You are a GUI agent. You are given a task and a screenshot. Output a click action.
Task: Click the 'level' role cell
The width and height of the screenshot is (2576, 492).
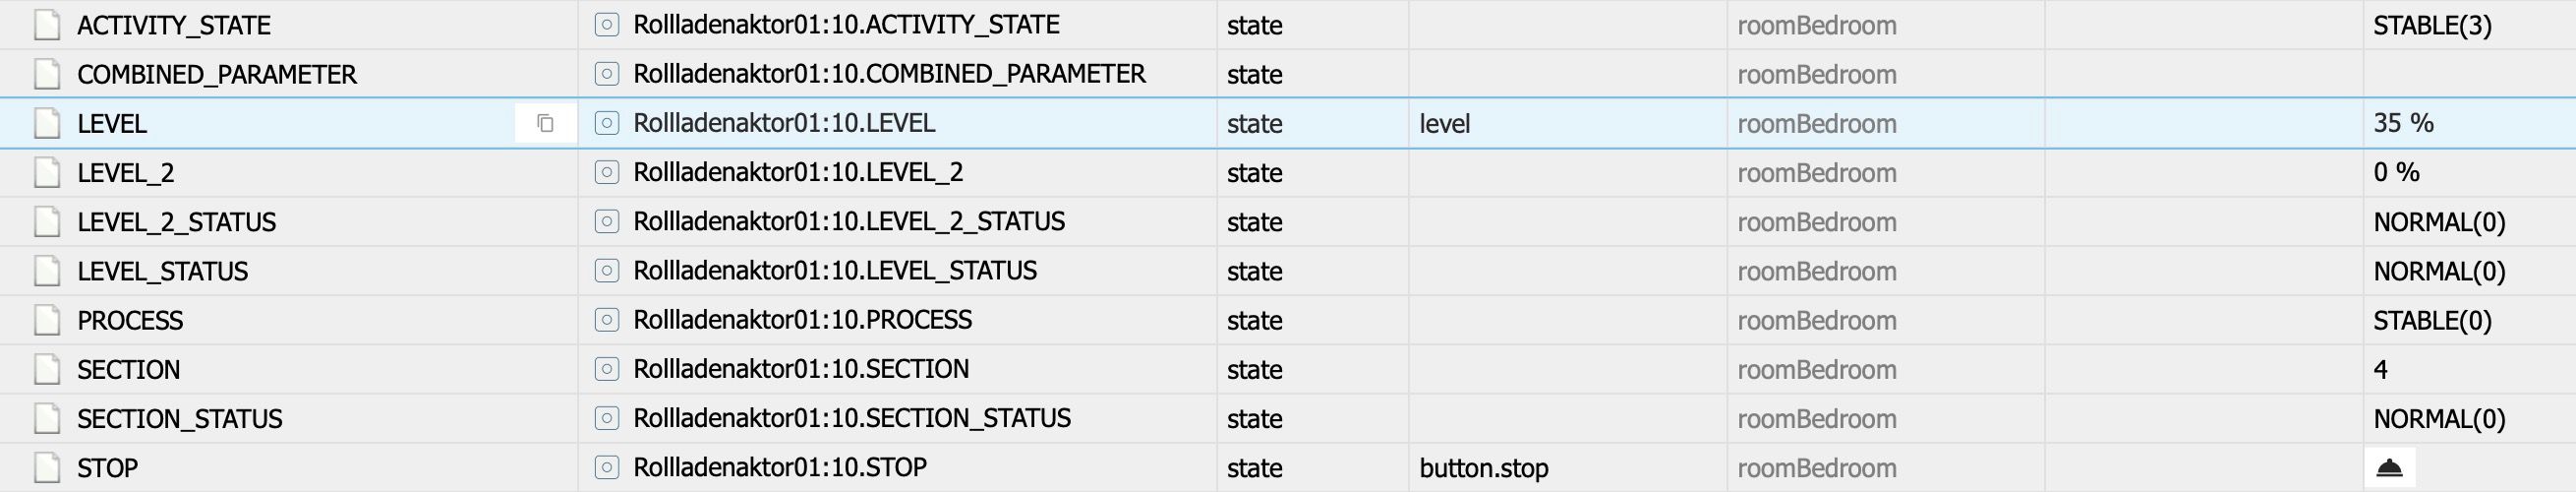(1444, 123)
